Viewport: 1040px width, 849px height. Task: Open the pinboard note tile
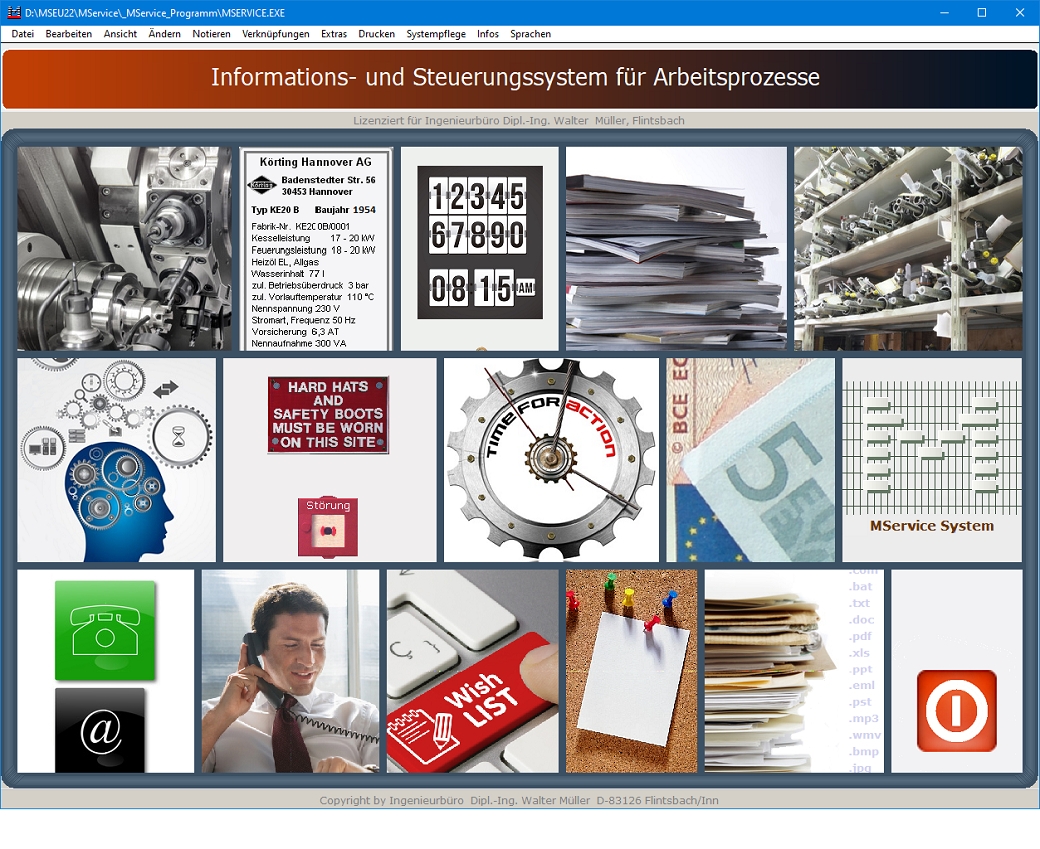coord(631,671)
